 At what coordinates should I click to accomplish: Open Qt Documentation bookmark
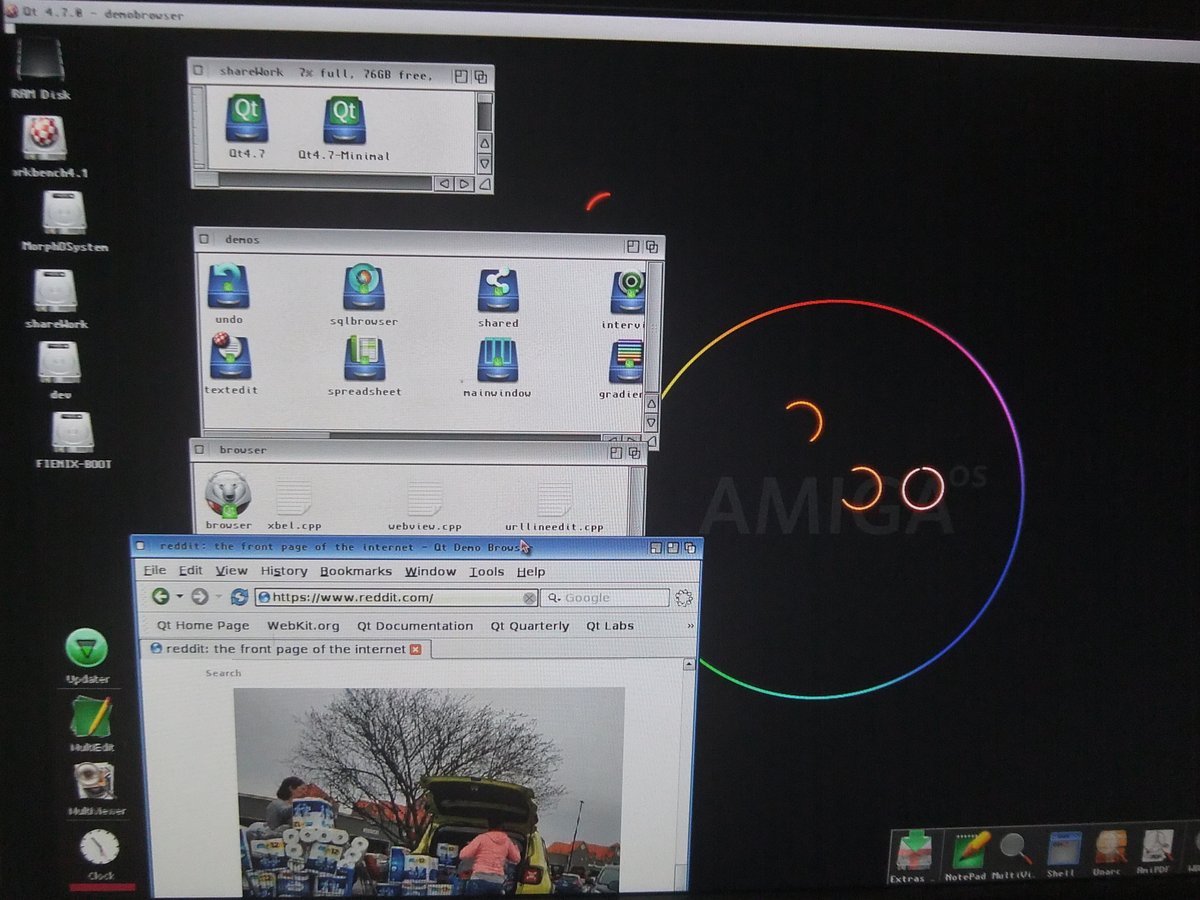point(415,626)
